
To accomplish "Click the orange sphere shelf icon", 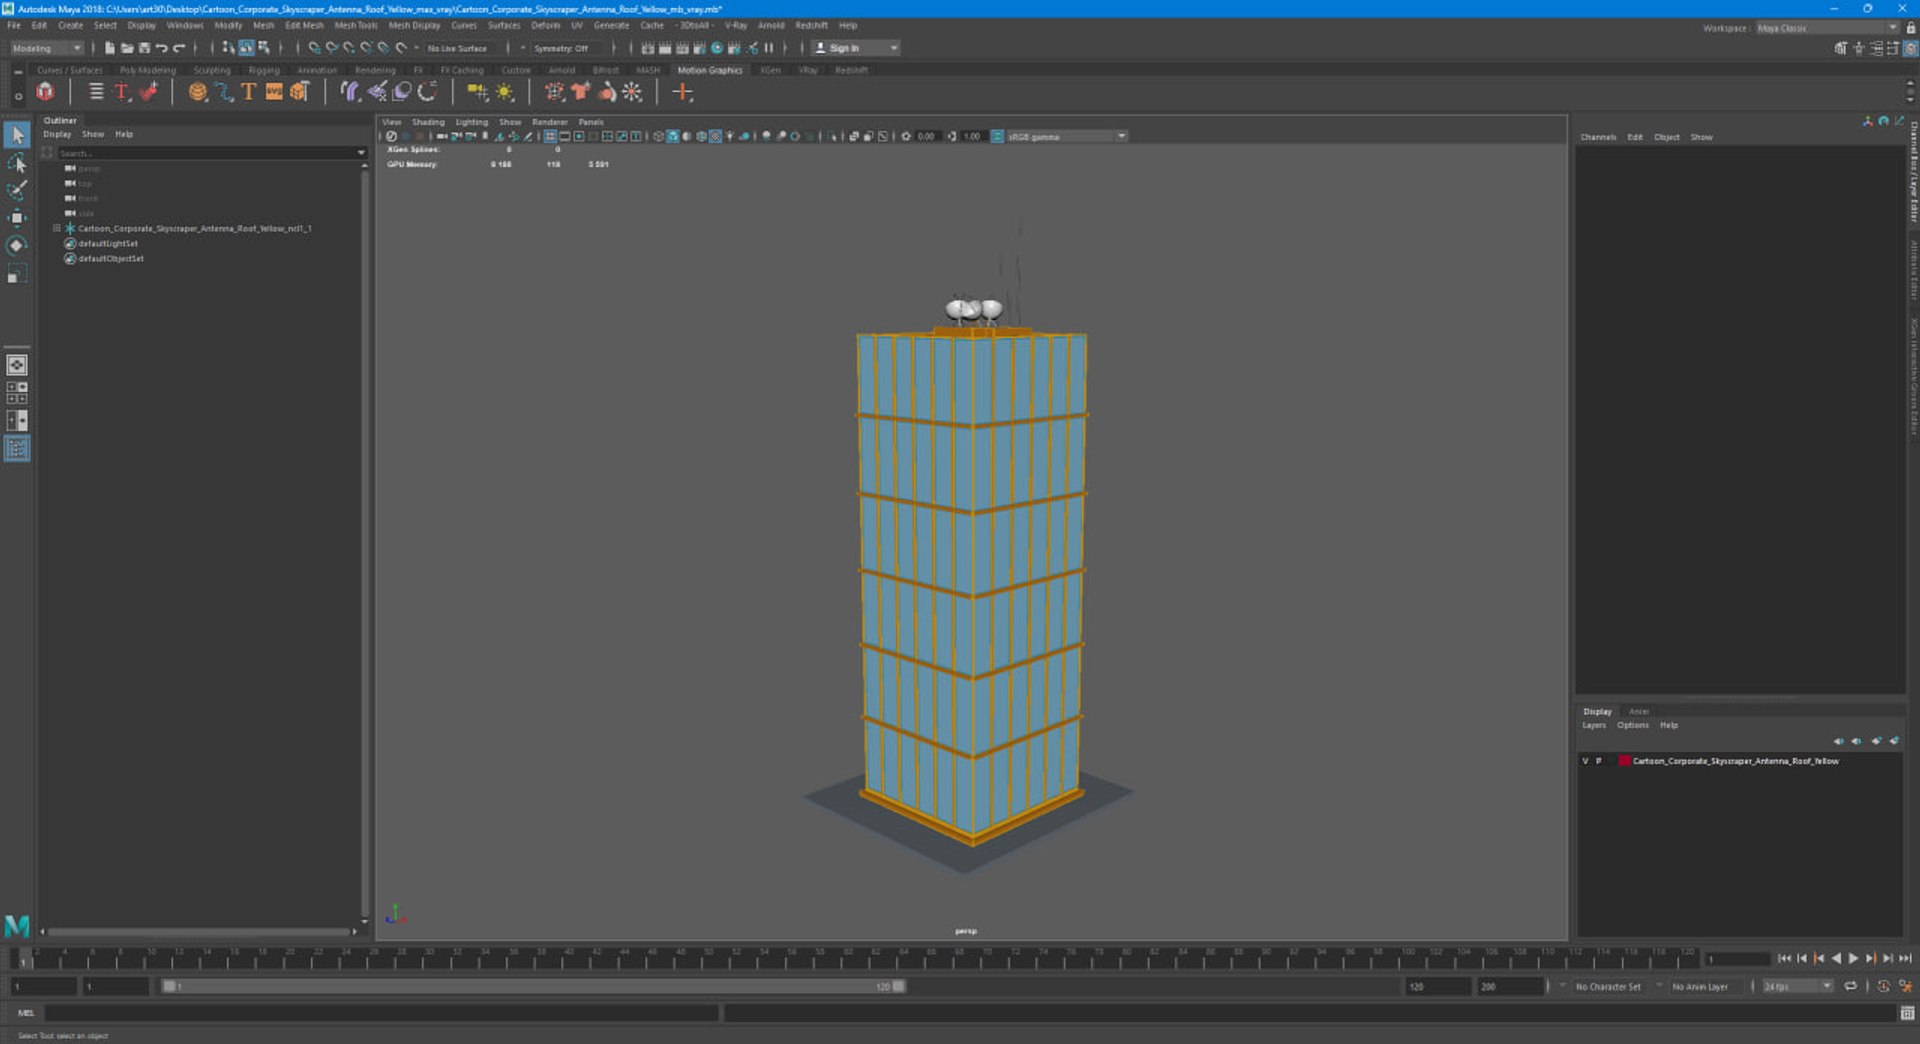I will click(198, 92).
